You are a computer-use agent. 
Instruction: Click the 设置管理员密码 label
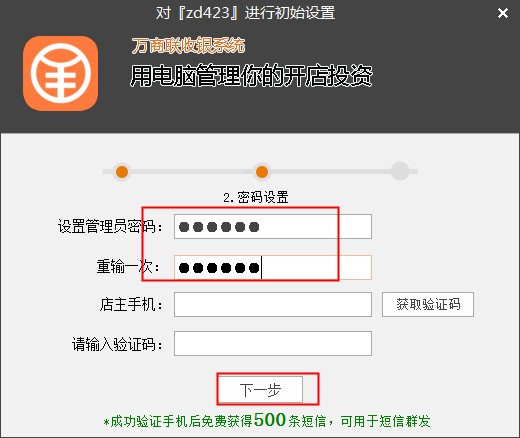110,227
